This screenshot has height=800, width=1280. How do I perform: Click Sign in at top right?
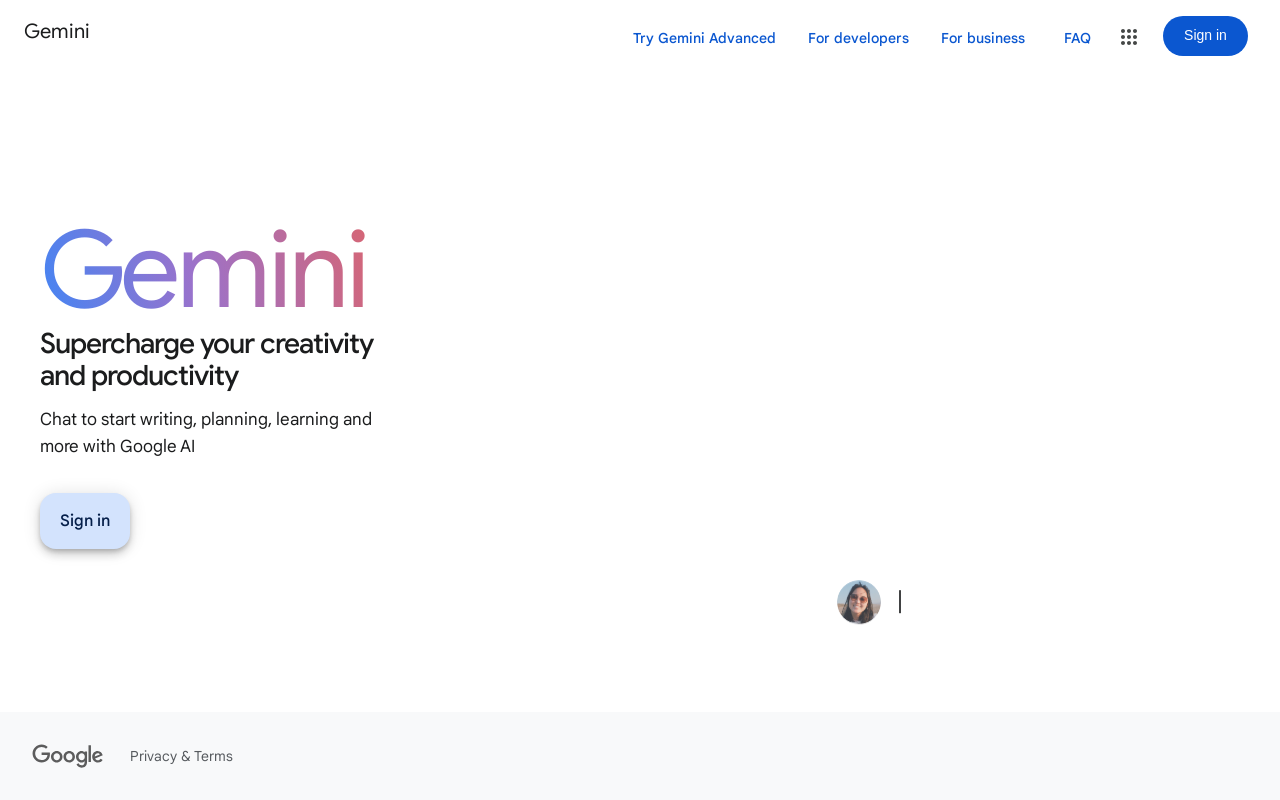click(1205, 36)
